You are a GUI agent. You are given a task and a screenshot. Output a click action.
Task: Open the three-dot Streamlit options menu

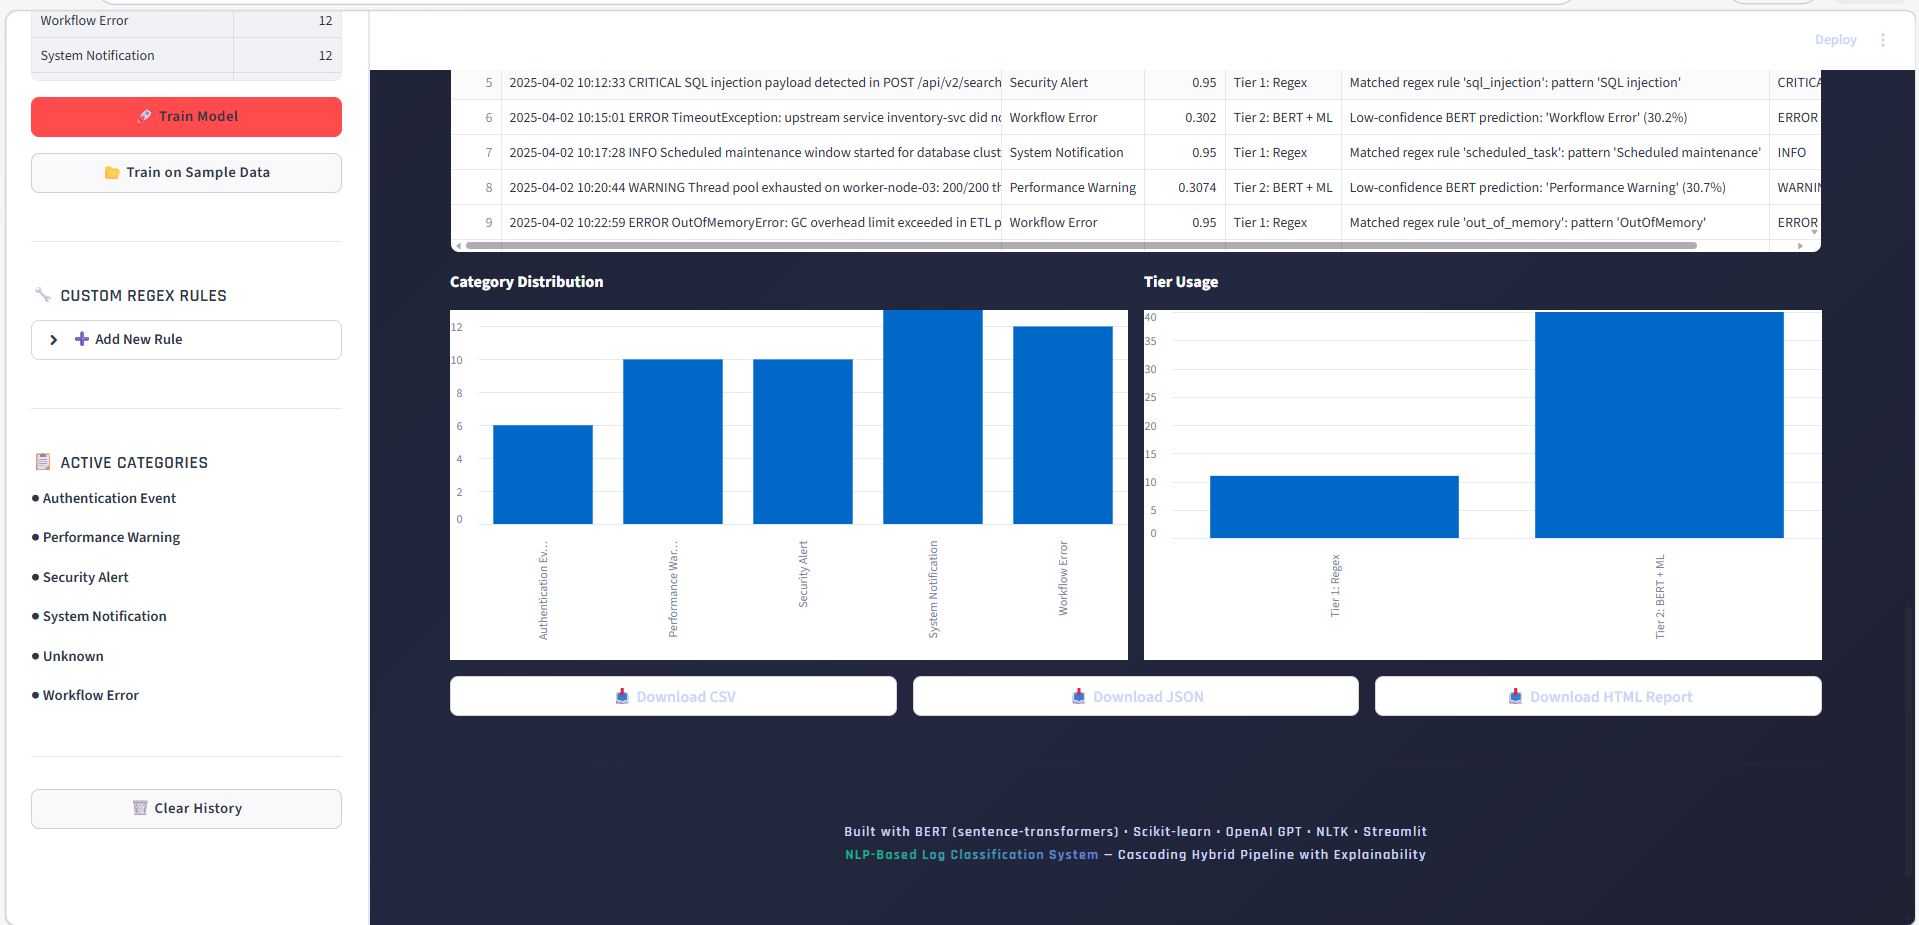(1884, 39)
